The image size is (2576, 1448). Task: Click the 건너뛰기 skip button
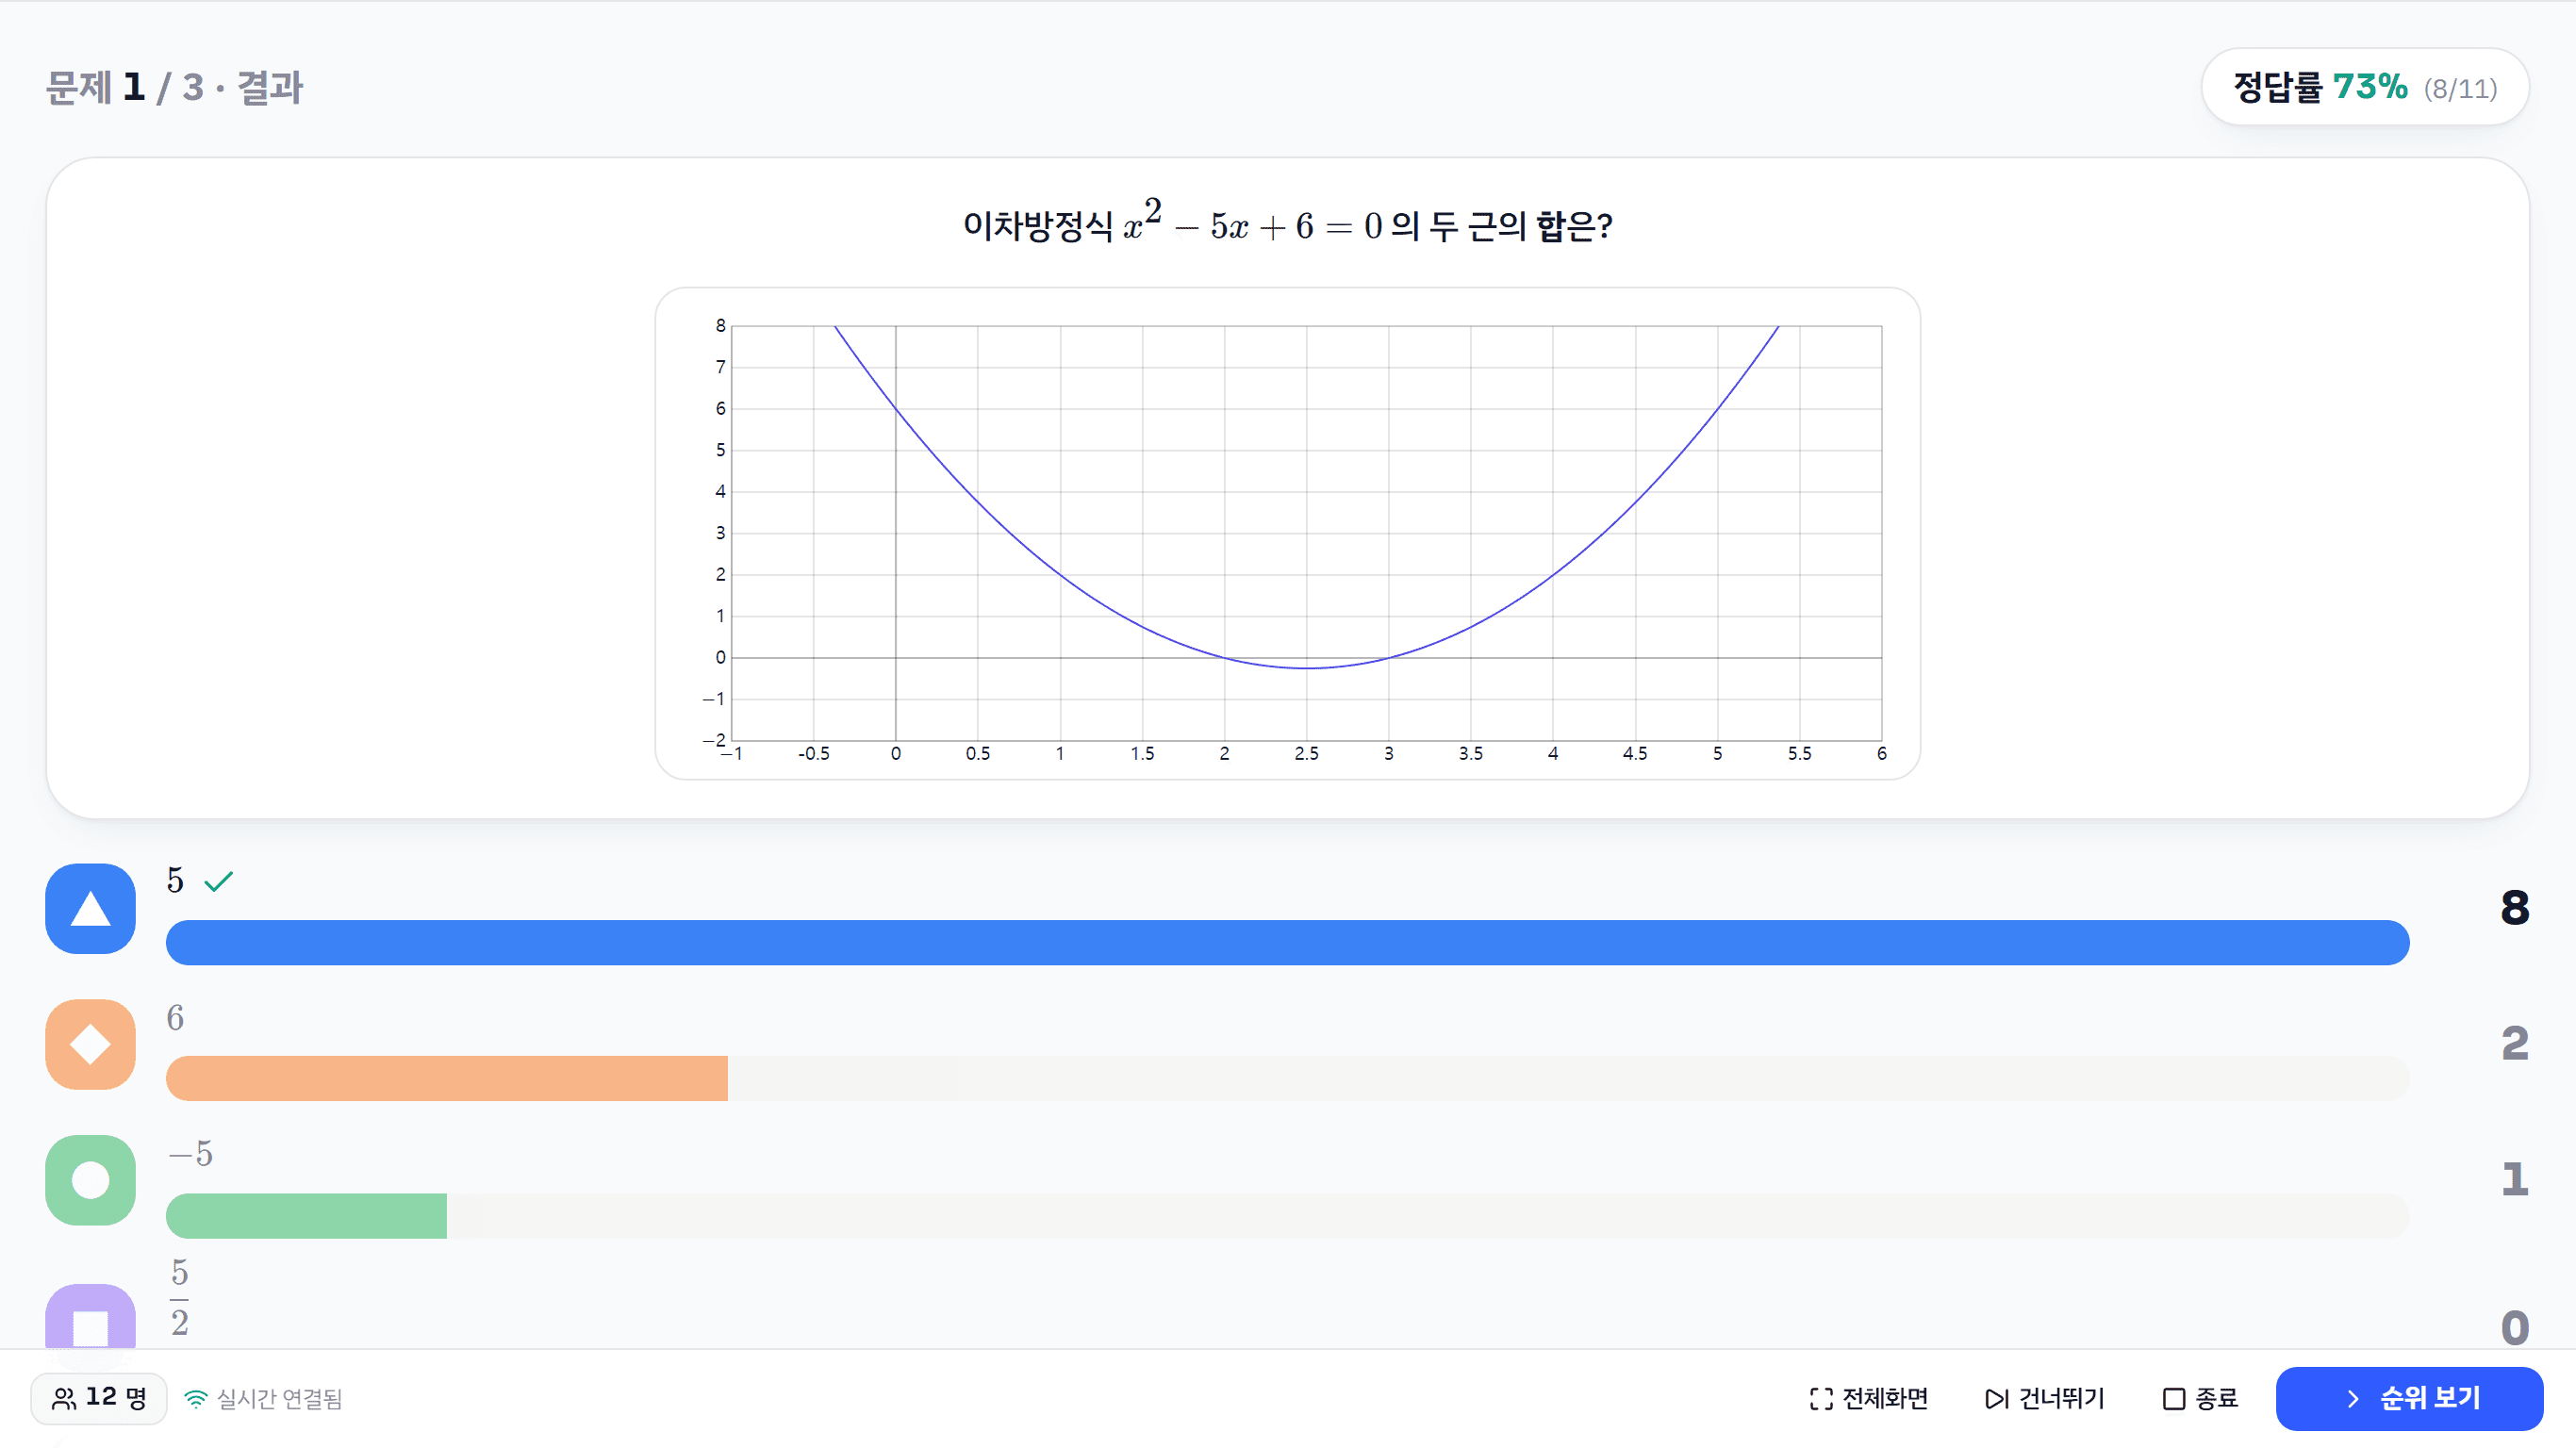pyautogui.click(x=2045, y=1398)
